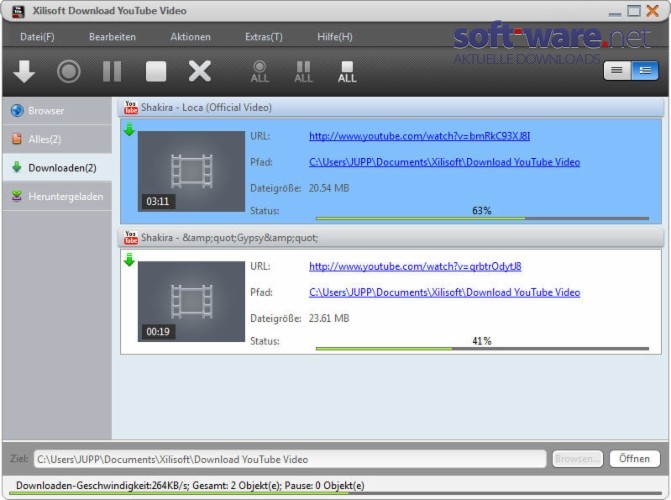Open the Loca YouTube URL link
671x500 pixels.
[x=419, y=136]
